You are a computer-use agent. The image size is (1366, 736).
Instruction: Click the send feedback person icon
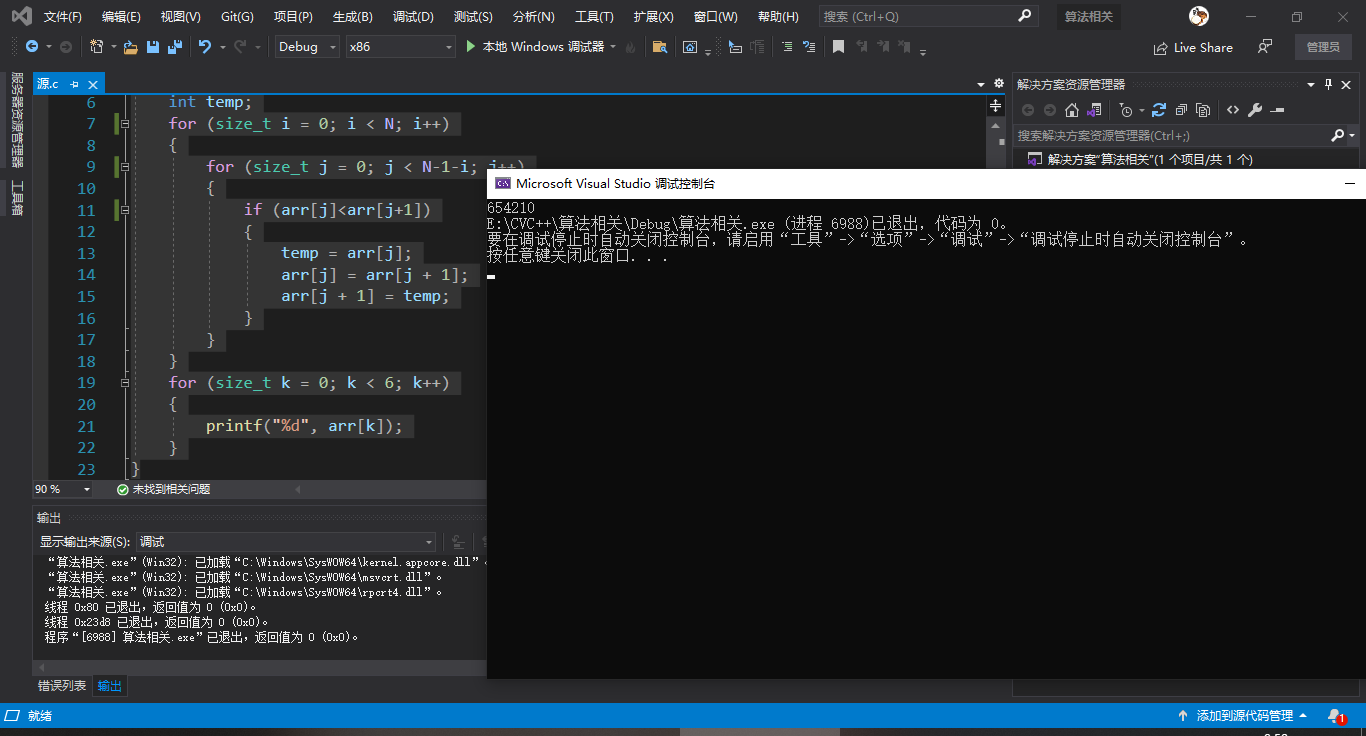click(x=1265, y=47)
